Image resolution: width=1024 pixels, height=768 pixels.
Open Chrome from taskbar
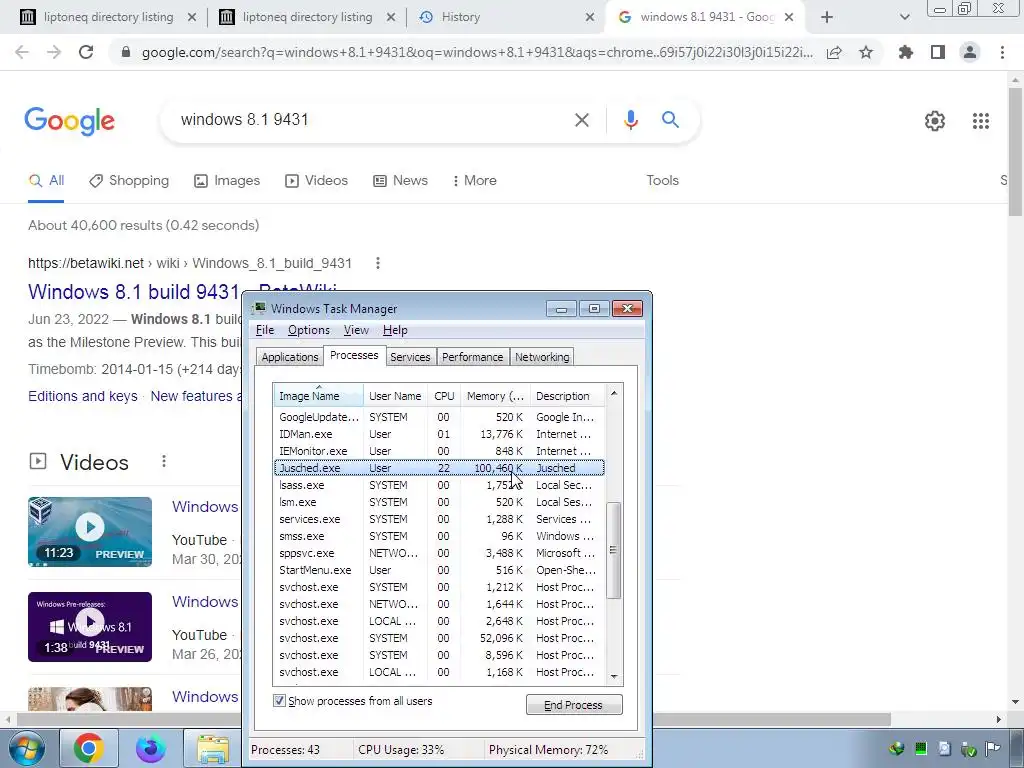[x=88, y=748]
